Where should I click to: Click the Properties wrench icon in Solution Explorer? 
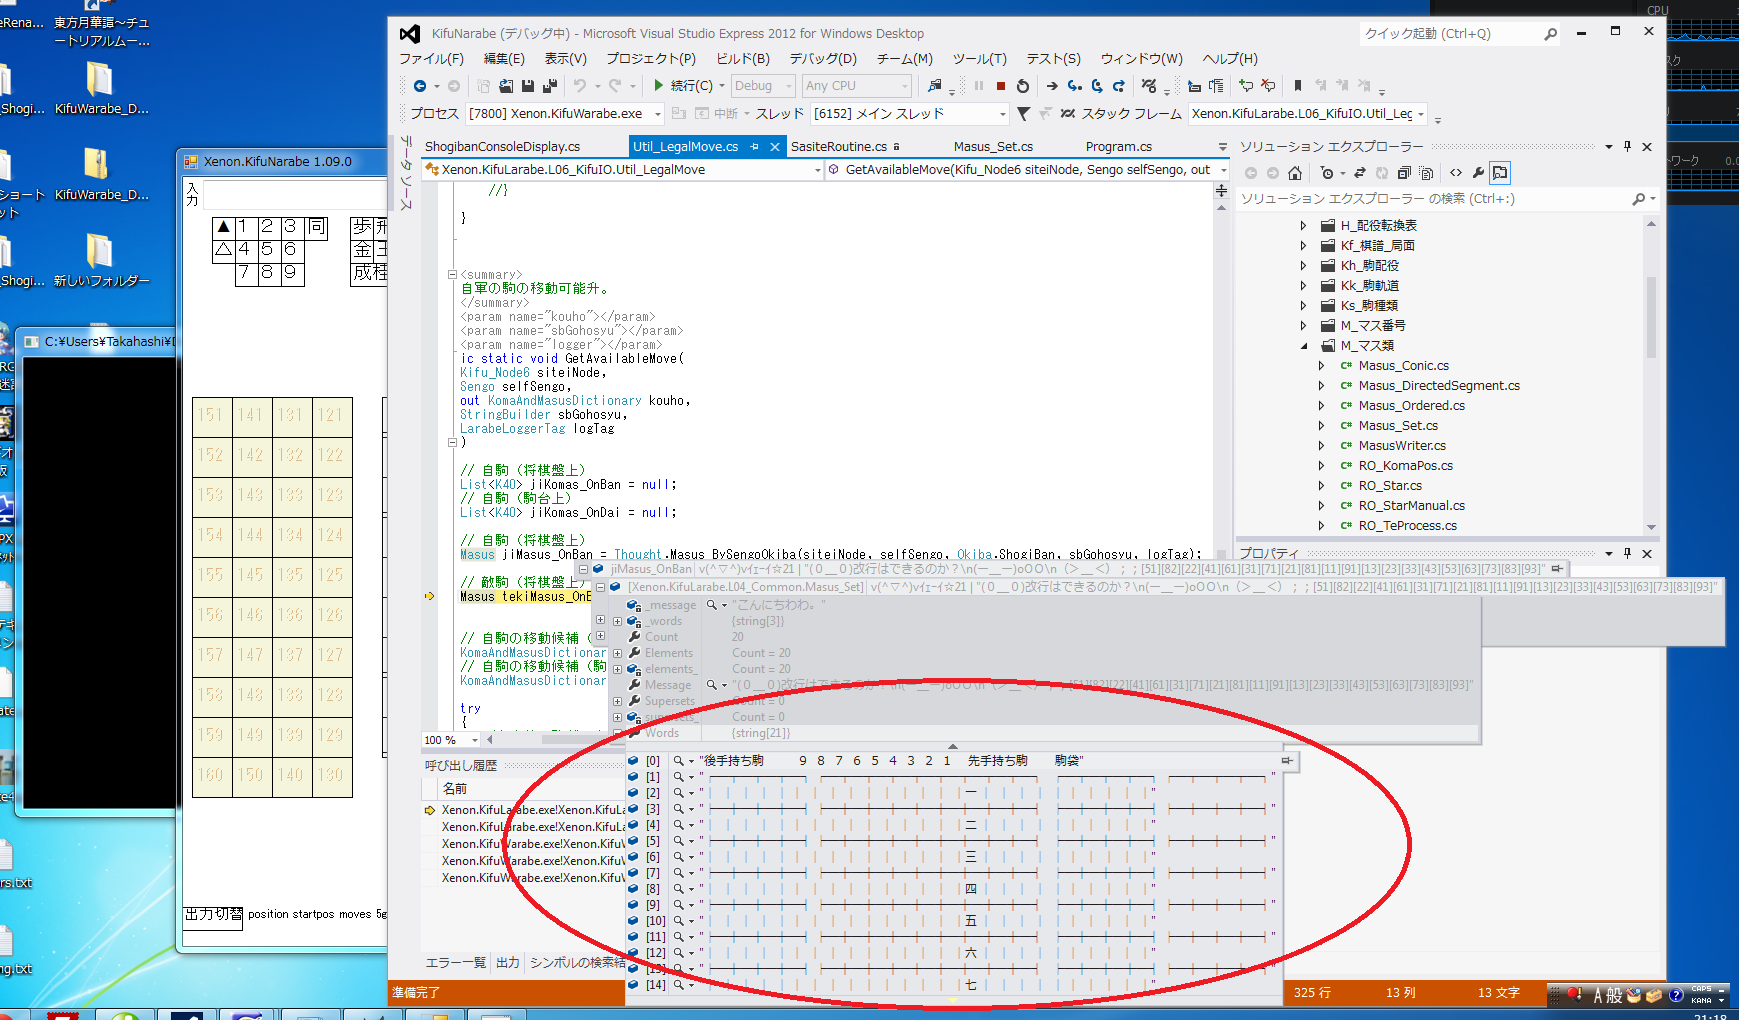[x=1478, y=173]
